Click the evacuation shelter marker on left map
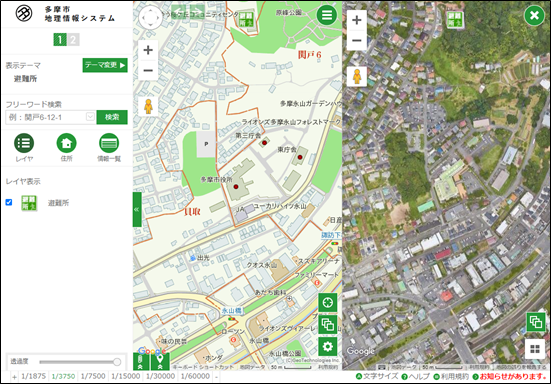 pyautogui.click(x=246, y=19)
